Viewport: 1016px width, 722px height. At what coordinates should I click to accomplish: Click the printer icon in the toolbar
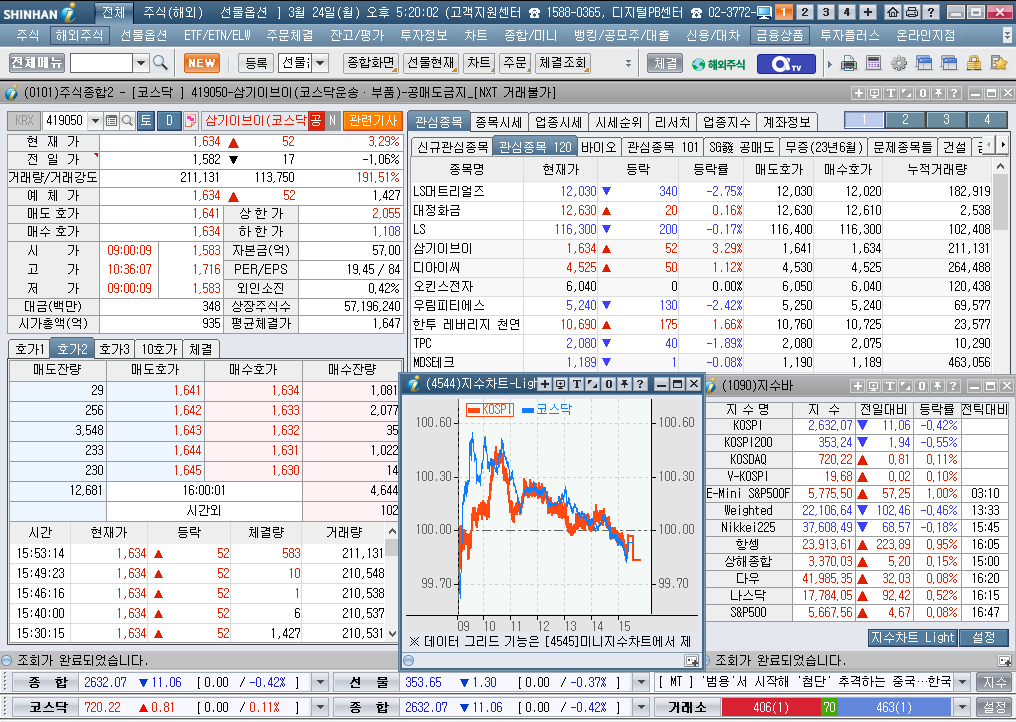point(848,64)
